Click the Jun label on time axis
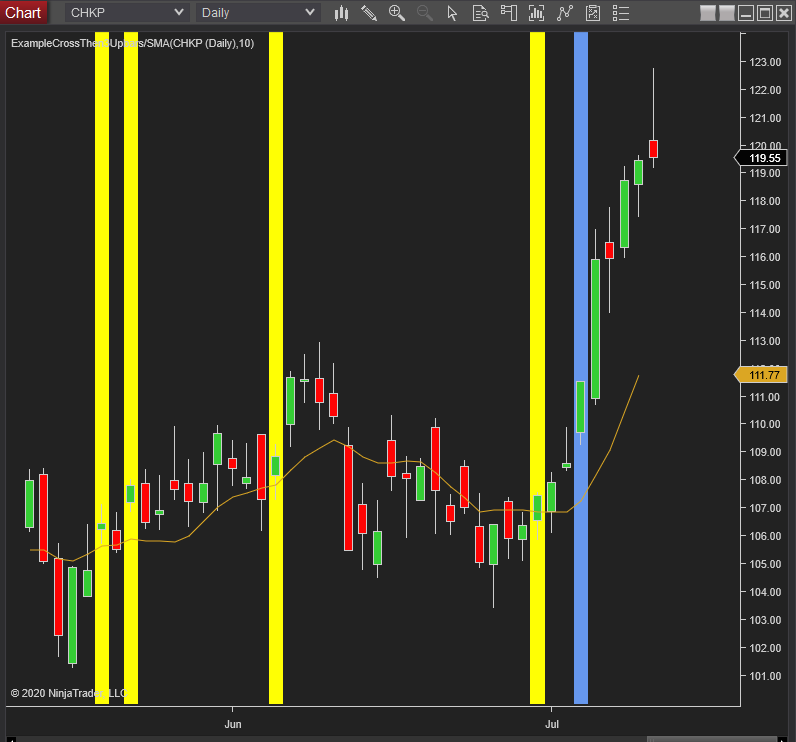The height and width of the screenshot is (742, 796). 233,724
